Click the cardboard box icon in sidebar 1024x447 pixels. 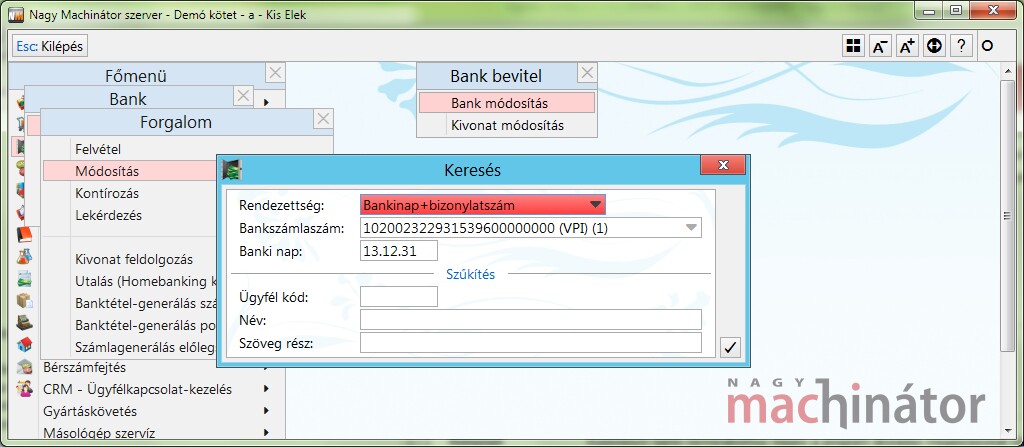coord(25,300)
